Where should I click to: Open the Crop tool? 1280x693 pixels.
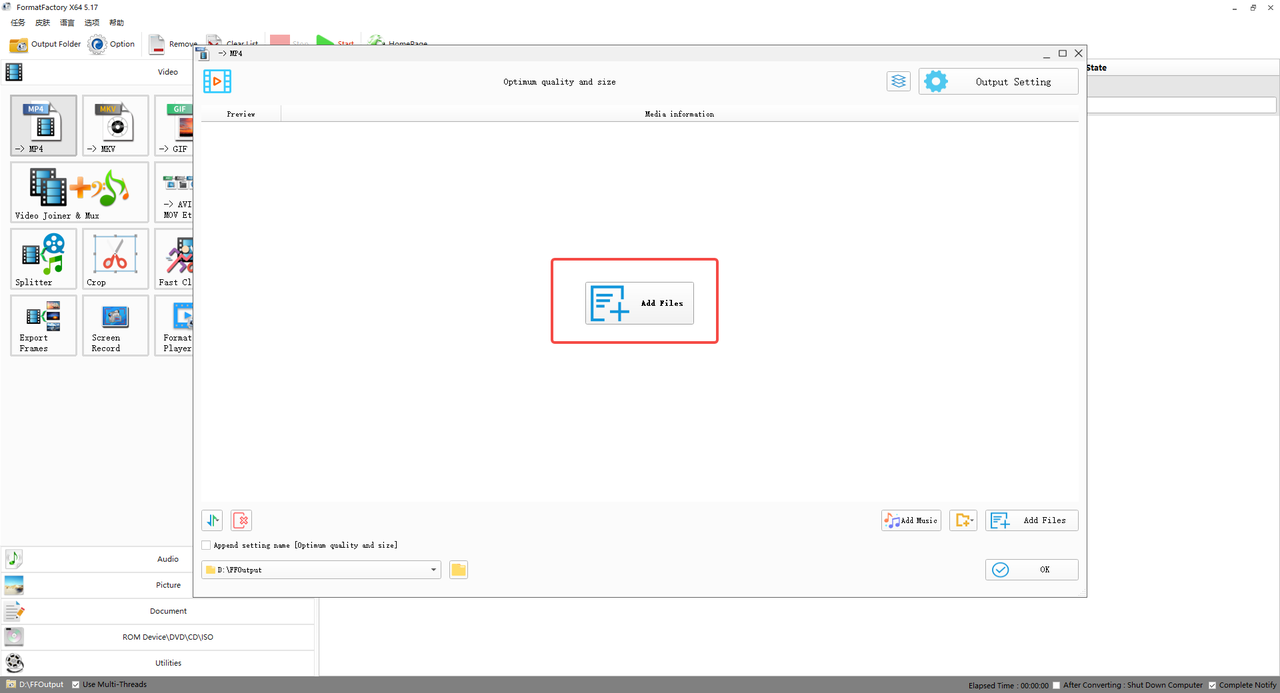(x=116, y=259)
